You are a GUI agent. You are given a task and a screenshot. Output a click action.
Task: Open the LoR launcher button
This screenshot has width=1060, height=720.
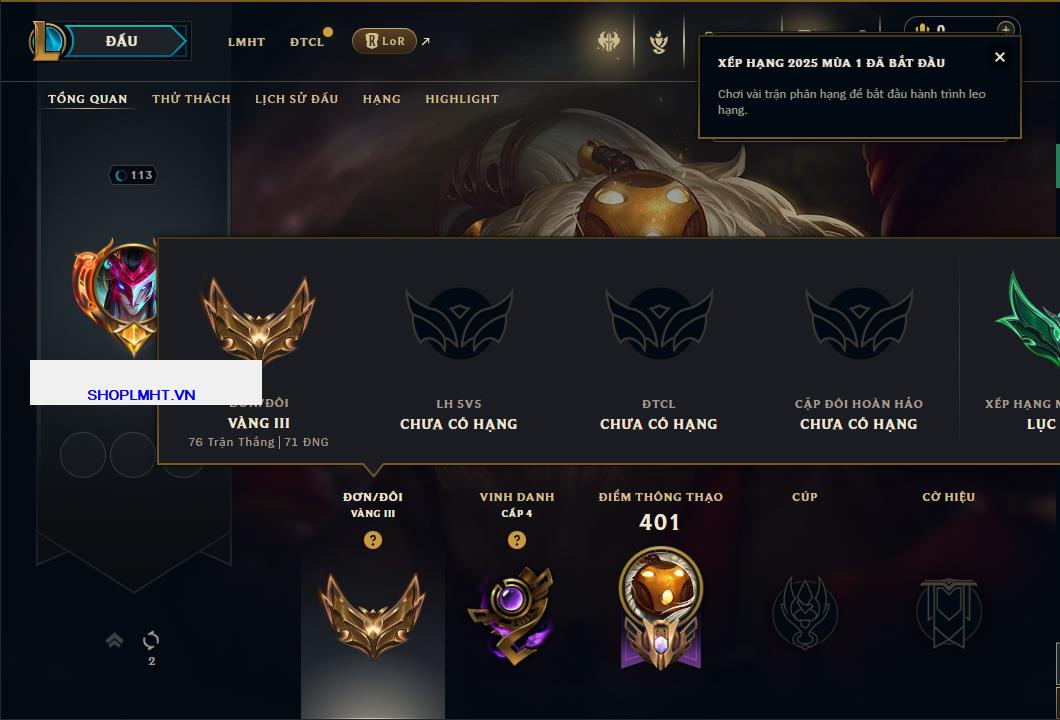pyautogui.click(x=384, y=41)
